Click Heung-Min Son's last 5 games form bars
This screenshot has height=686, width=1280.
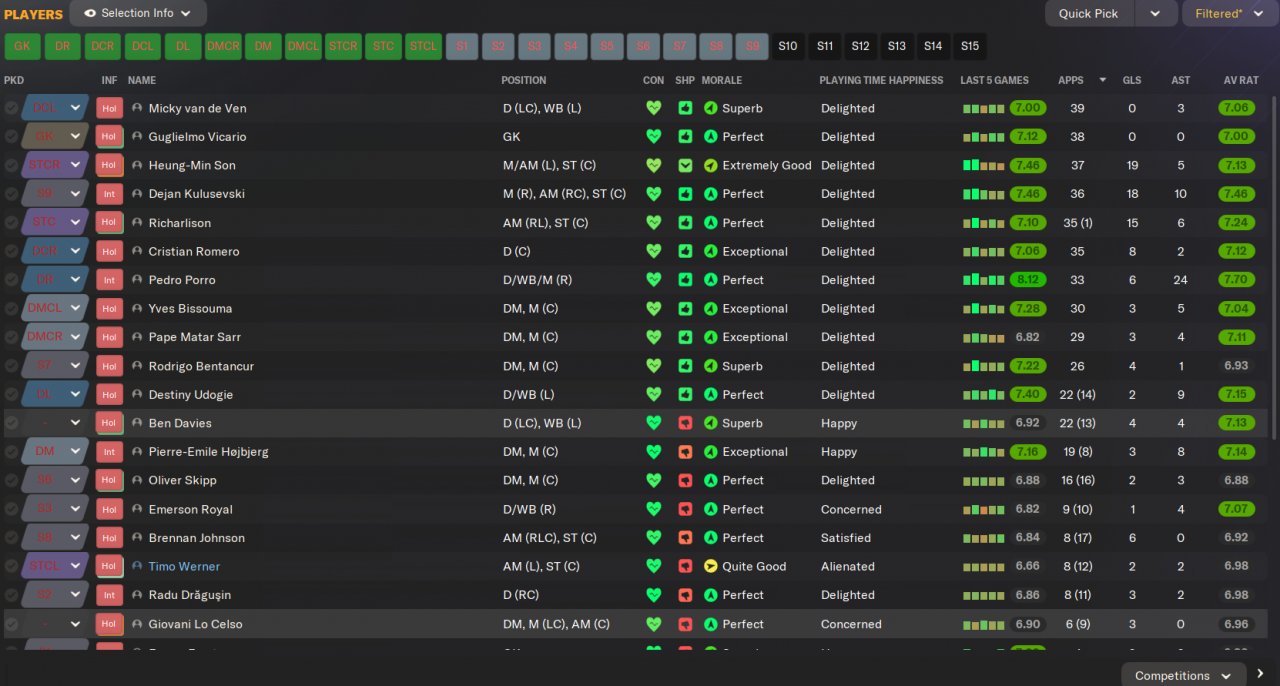pos(983,165)
